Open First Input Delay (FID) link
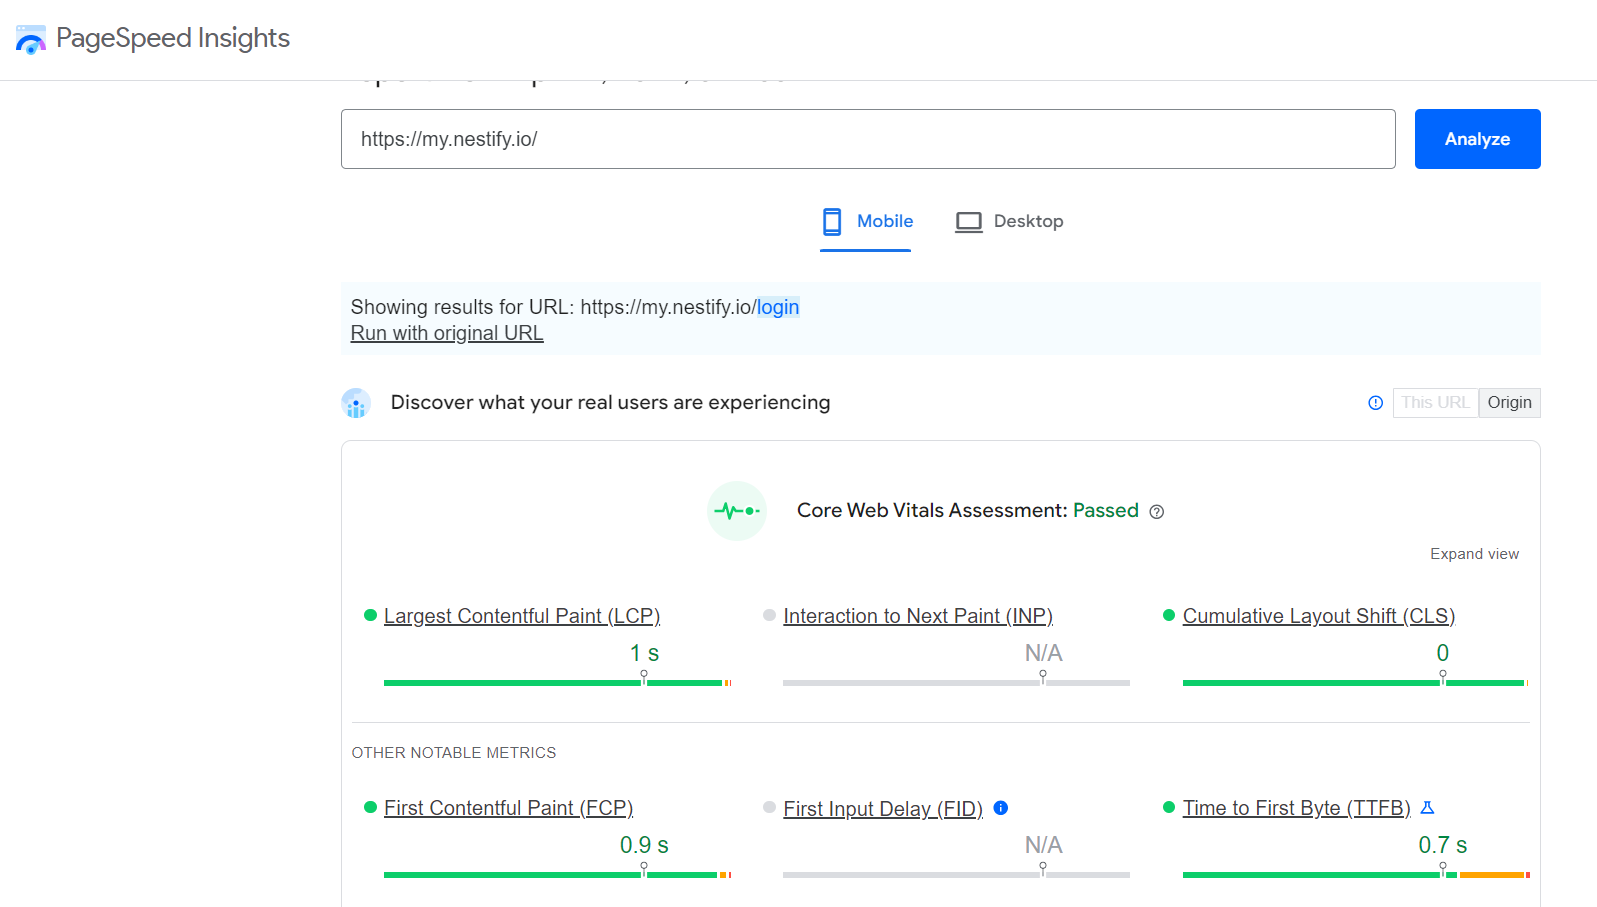This screenshot has height=907, width=1597. [883, 808]
